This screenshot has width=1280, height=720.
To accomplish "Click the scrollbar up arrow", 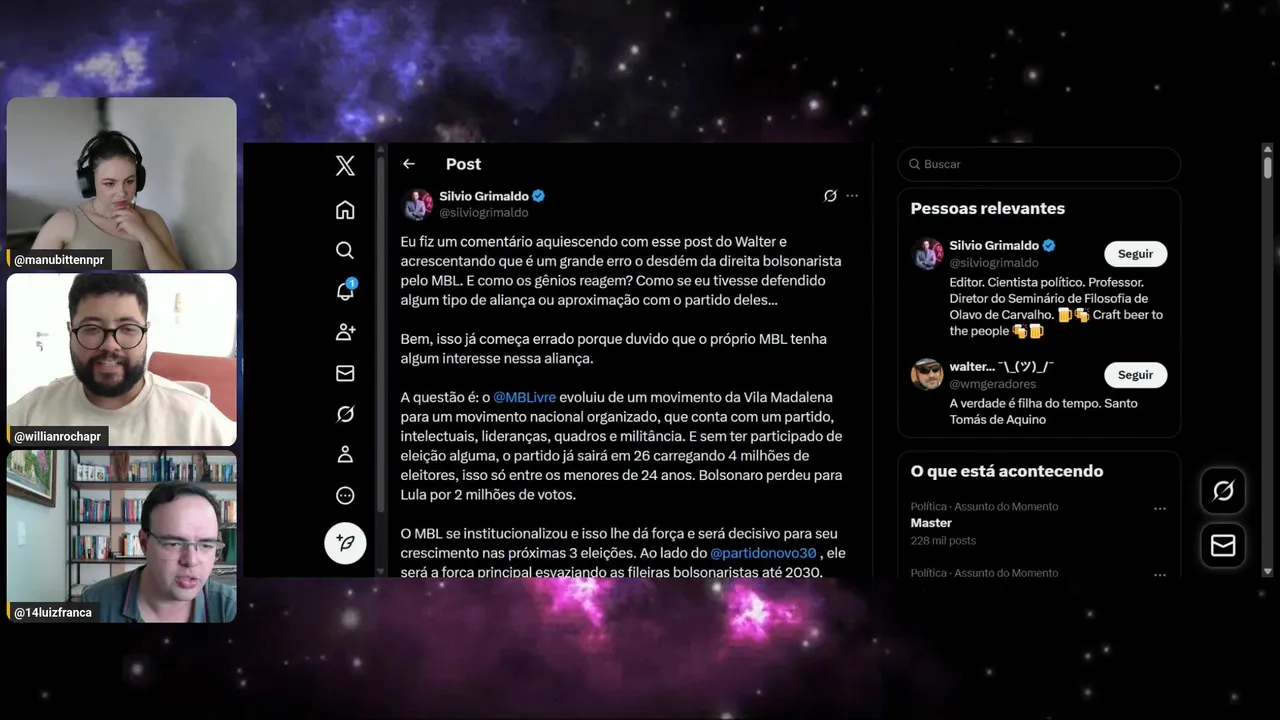I will point(1268,149).
